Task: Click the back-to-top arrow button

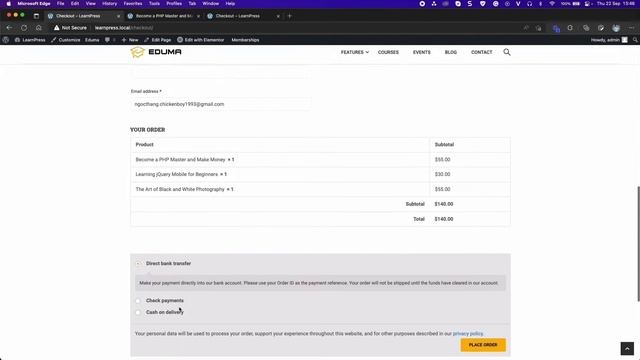Action: point(627,349)
